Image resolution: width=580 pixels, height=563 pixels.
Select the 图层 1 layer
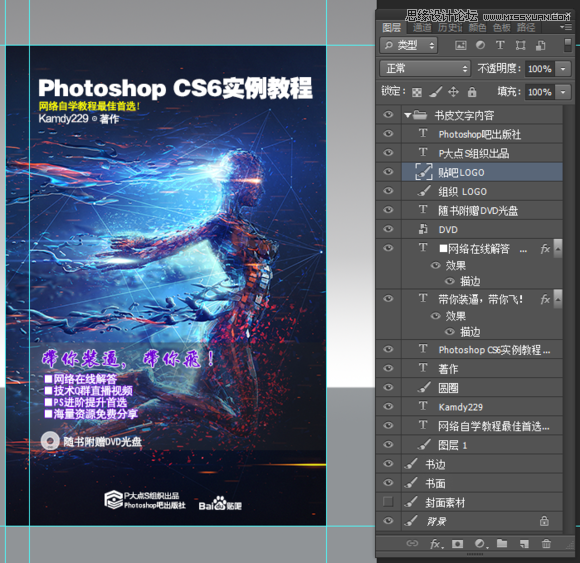[x=482, y=445]
